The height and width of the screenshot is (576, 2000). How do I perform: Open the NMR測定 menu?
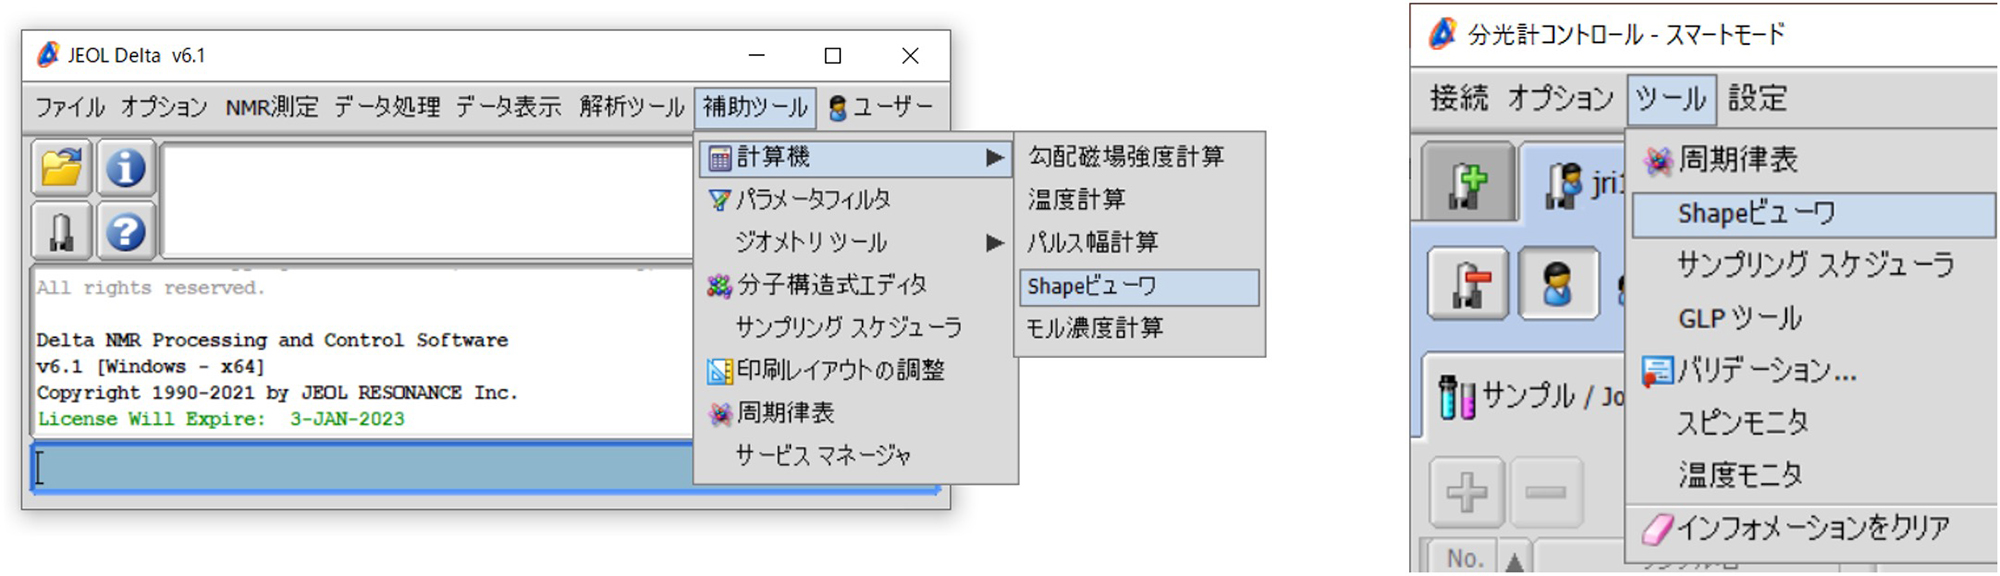[271, 107]
